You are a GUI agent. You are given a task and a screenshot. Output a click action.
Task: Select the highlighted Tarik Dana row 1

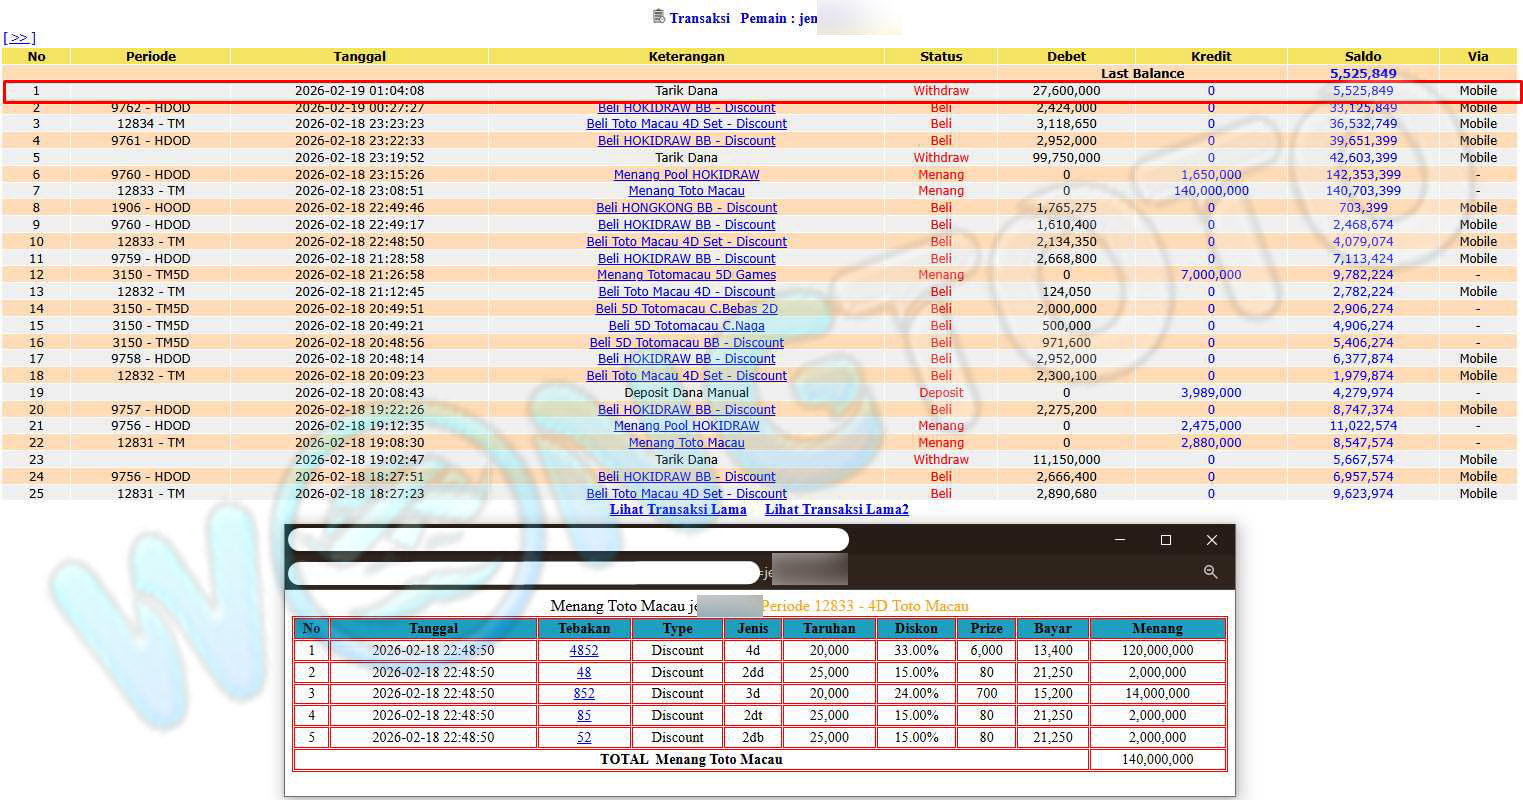[686, 91]
